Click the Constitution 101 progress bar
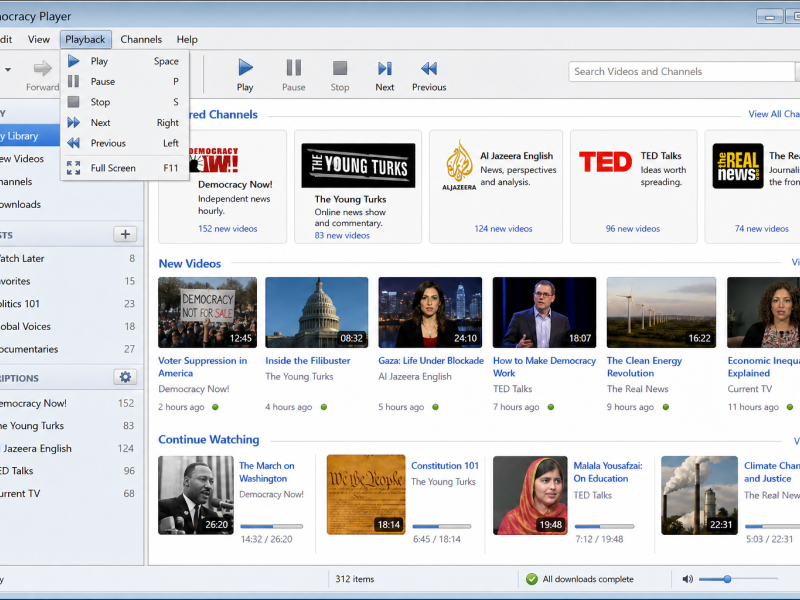800x600 pixels. pos(441,526)
